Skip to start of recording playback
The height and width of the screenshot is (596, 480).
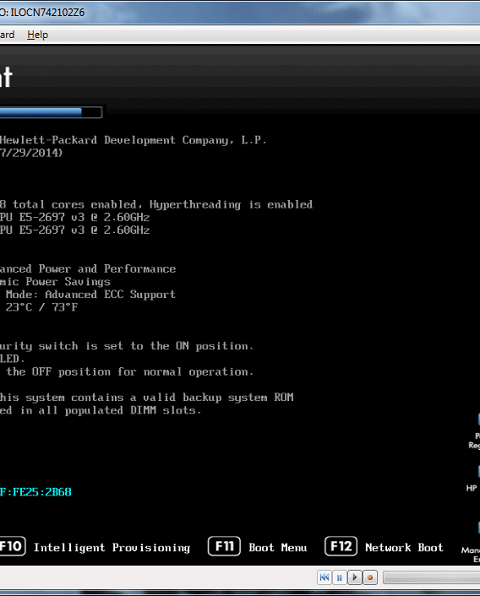point(324,578)
